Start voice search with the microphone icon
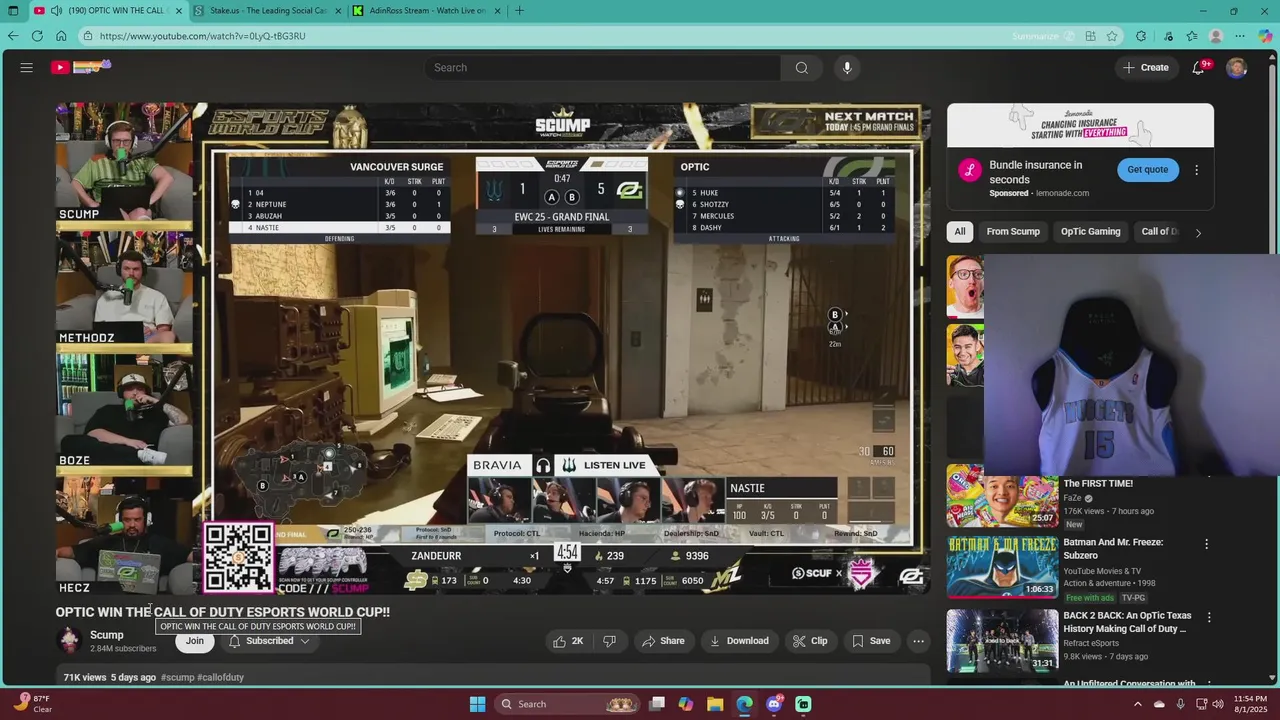1280x720 pixels. coord(847,67)
